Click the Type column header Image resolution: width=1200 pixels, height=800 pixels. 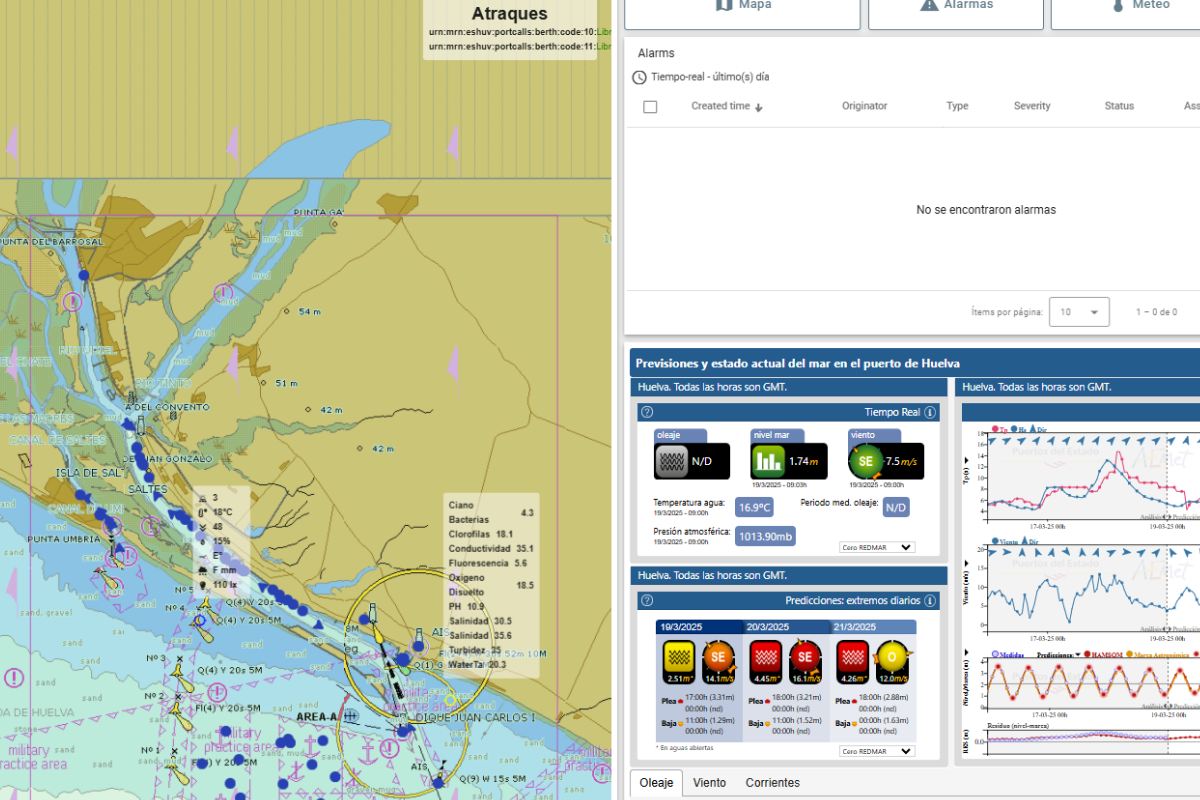click(x=957, y=106)
